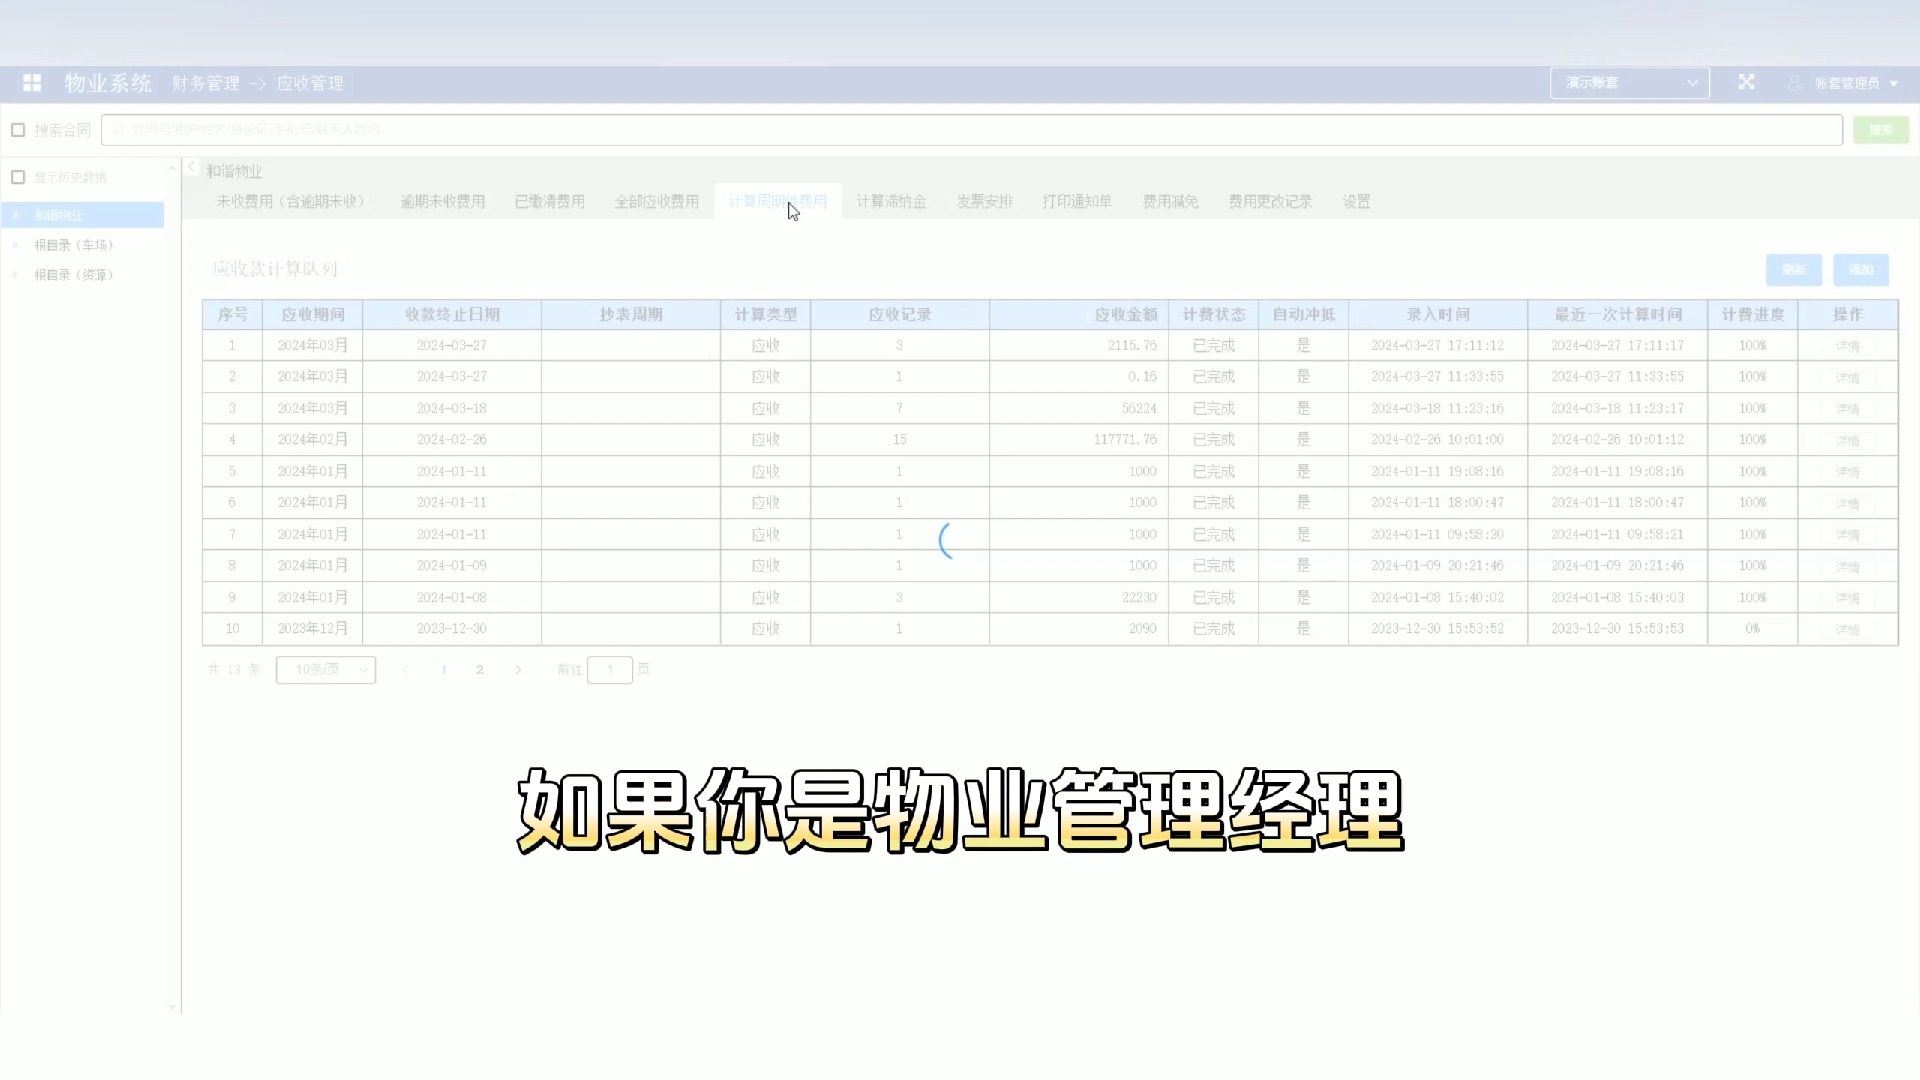Screen dimensions: 1920x1080
Task: Click the 2024-01-08 15:40:02 entry time cell
Action: pyautogui.click(x=1437, y=598)
